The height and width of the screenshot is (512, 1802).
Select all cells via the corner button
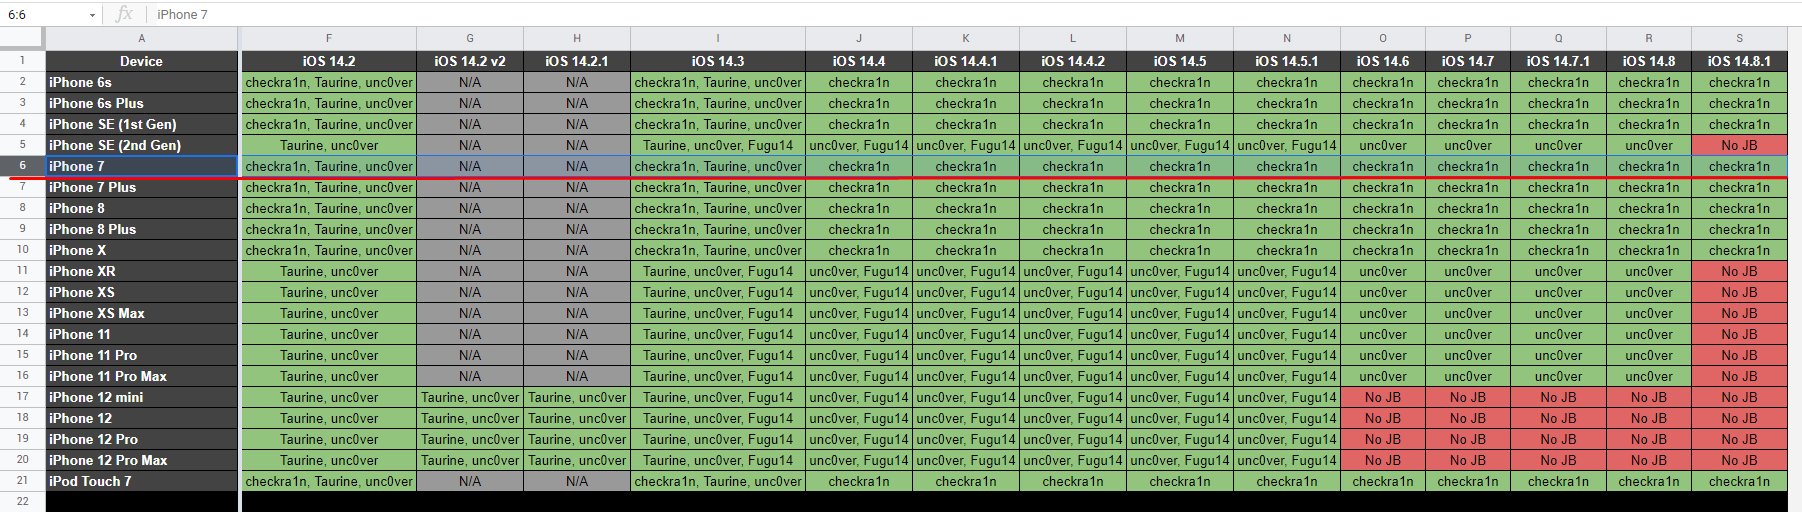(22, 38)
